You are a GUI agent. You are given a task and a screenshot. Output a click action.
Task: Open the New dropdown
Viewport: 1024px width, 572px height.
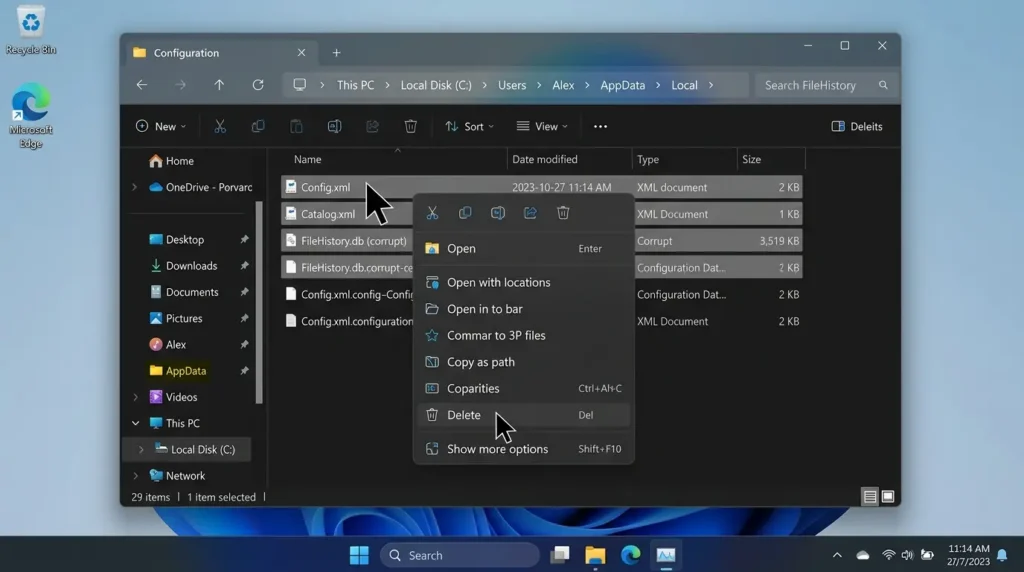161,127
